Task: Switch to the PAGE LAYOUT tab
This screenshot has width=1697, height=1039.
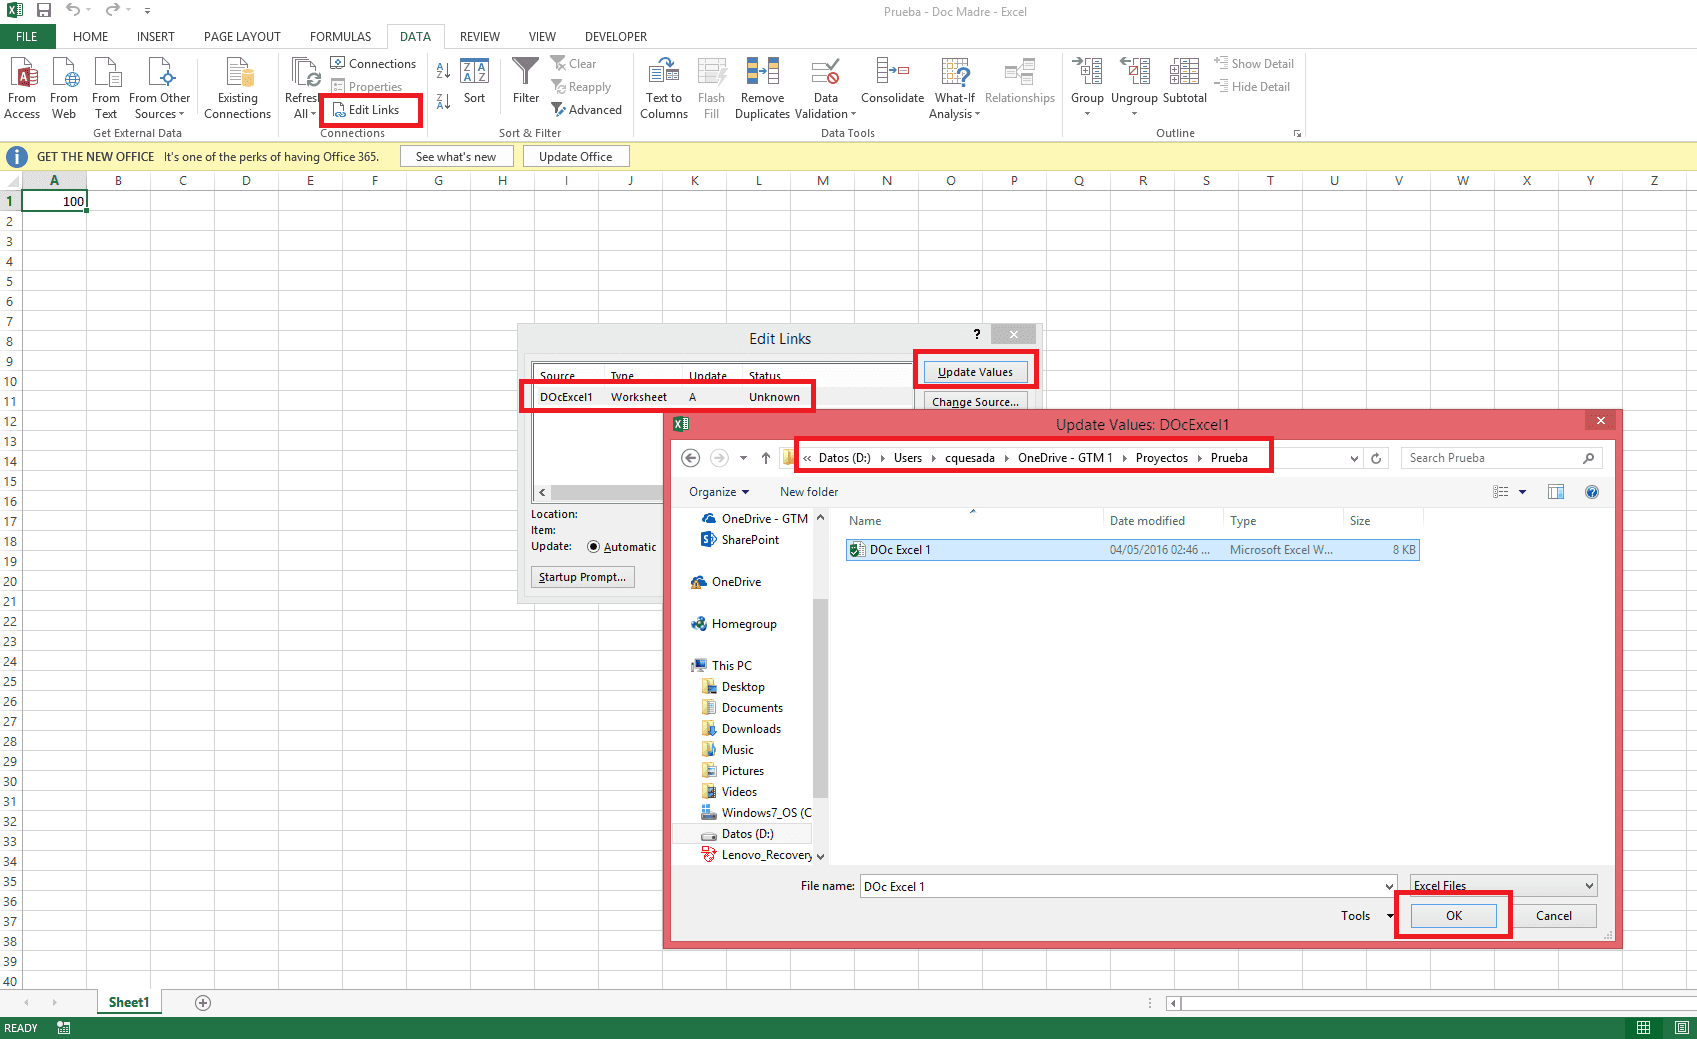Action: click(242, 37)
